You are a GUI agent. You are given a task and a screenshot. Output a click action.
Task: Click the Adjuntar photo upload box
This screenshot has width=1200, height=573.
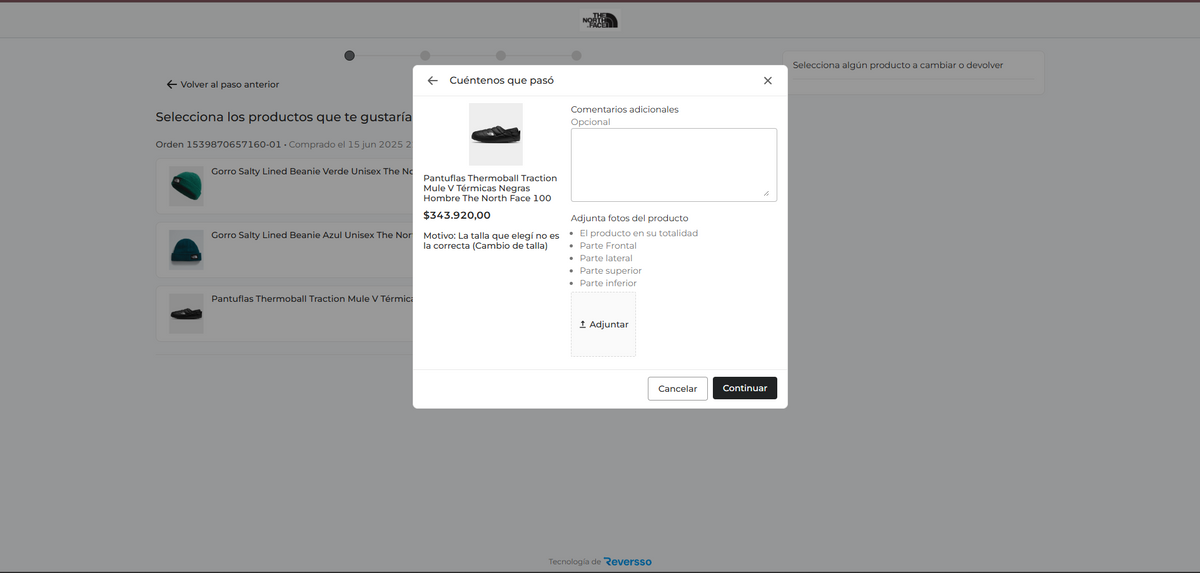(x=603, y=324)
